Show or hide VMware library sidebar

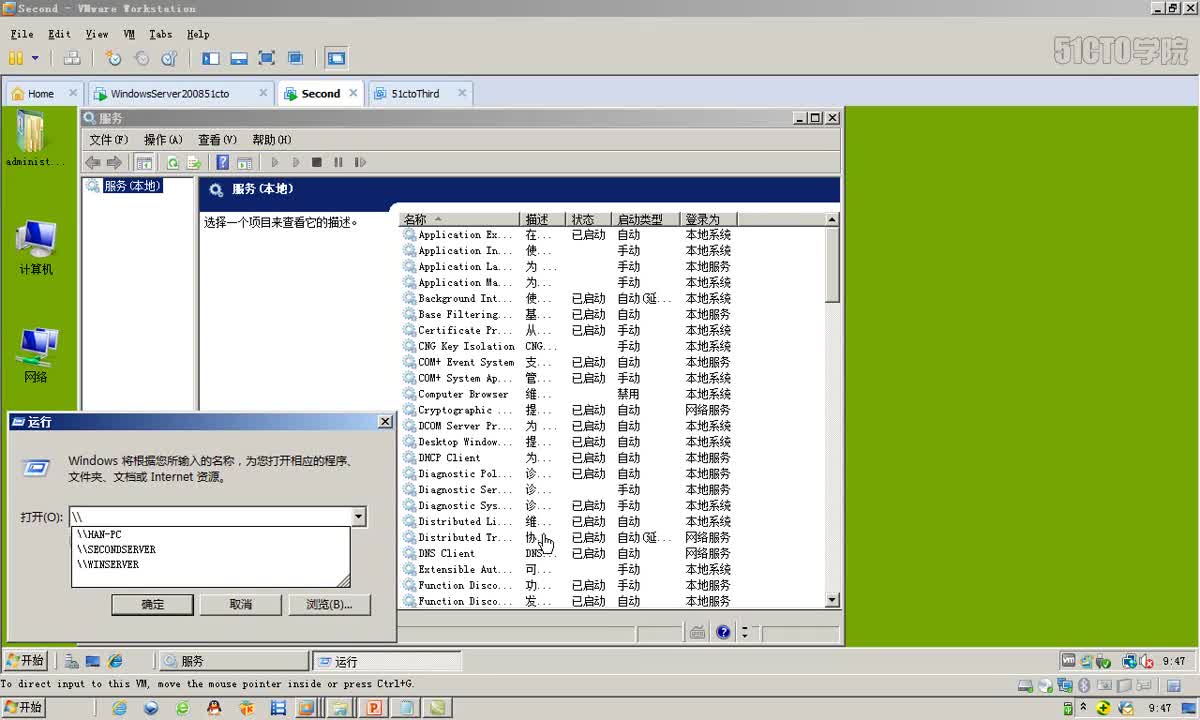[x=211, y=59]
